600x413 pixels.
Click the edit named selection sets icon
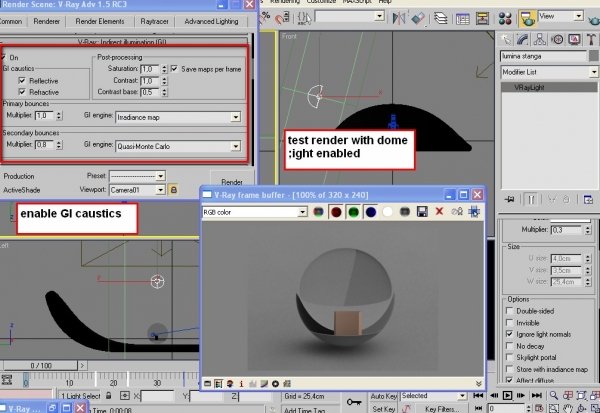tap(304, 18)
